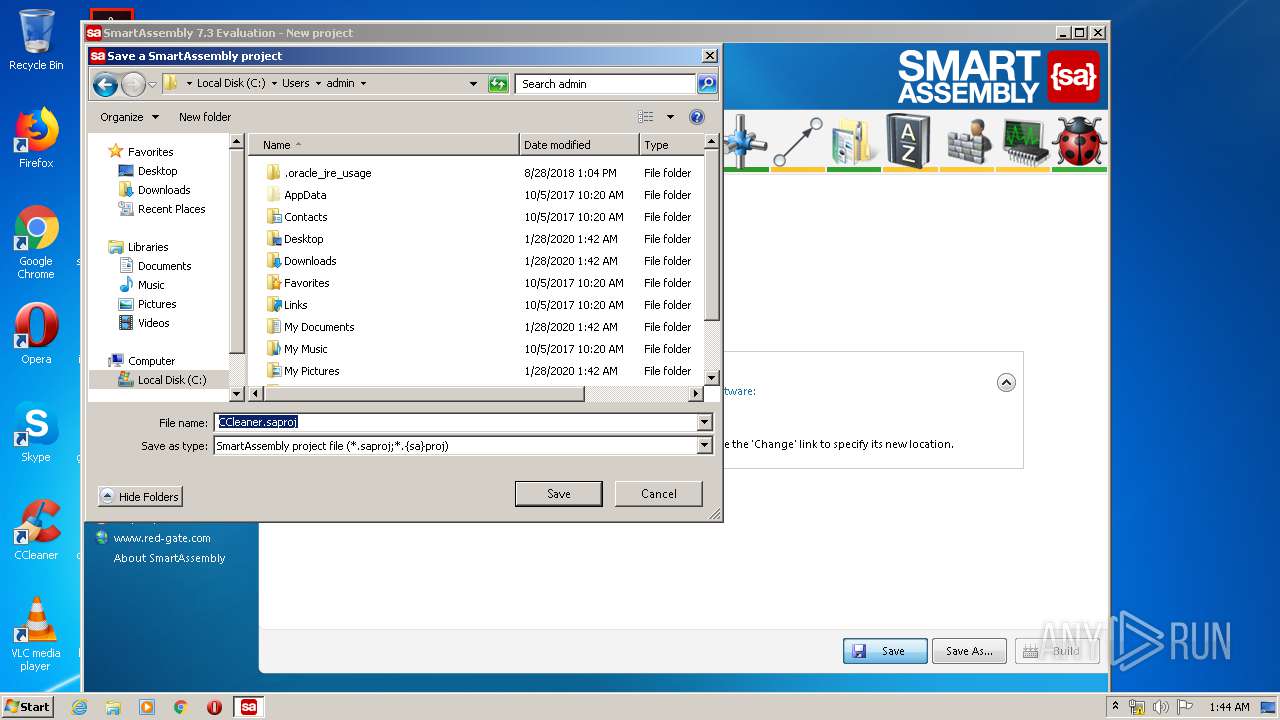Open the dependencies merging icon in SmartAssembly
Viewport: 1280px width, 720px height.
click(x=744, y=140)
